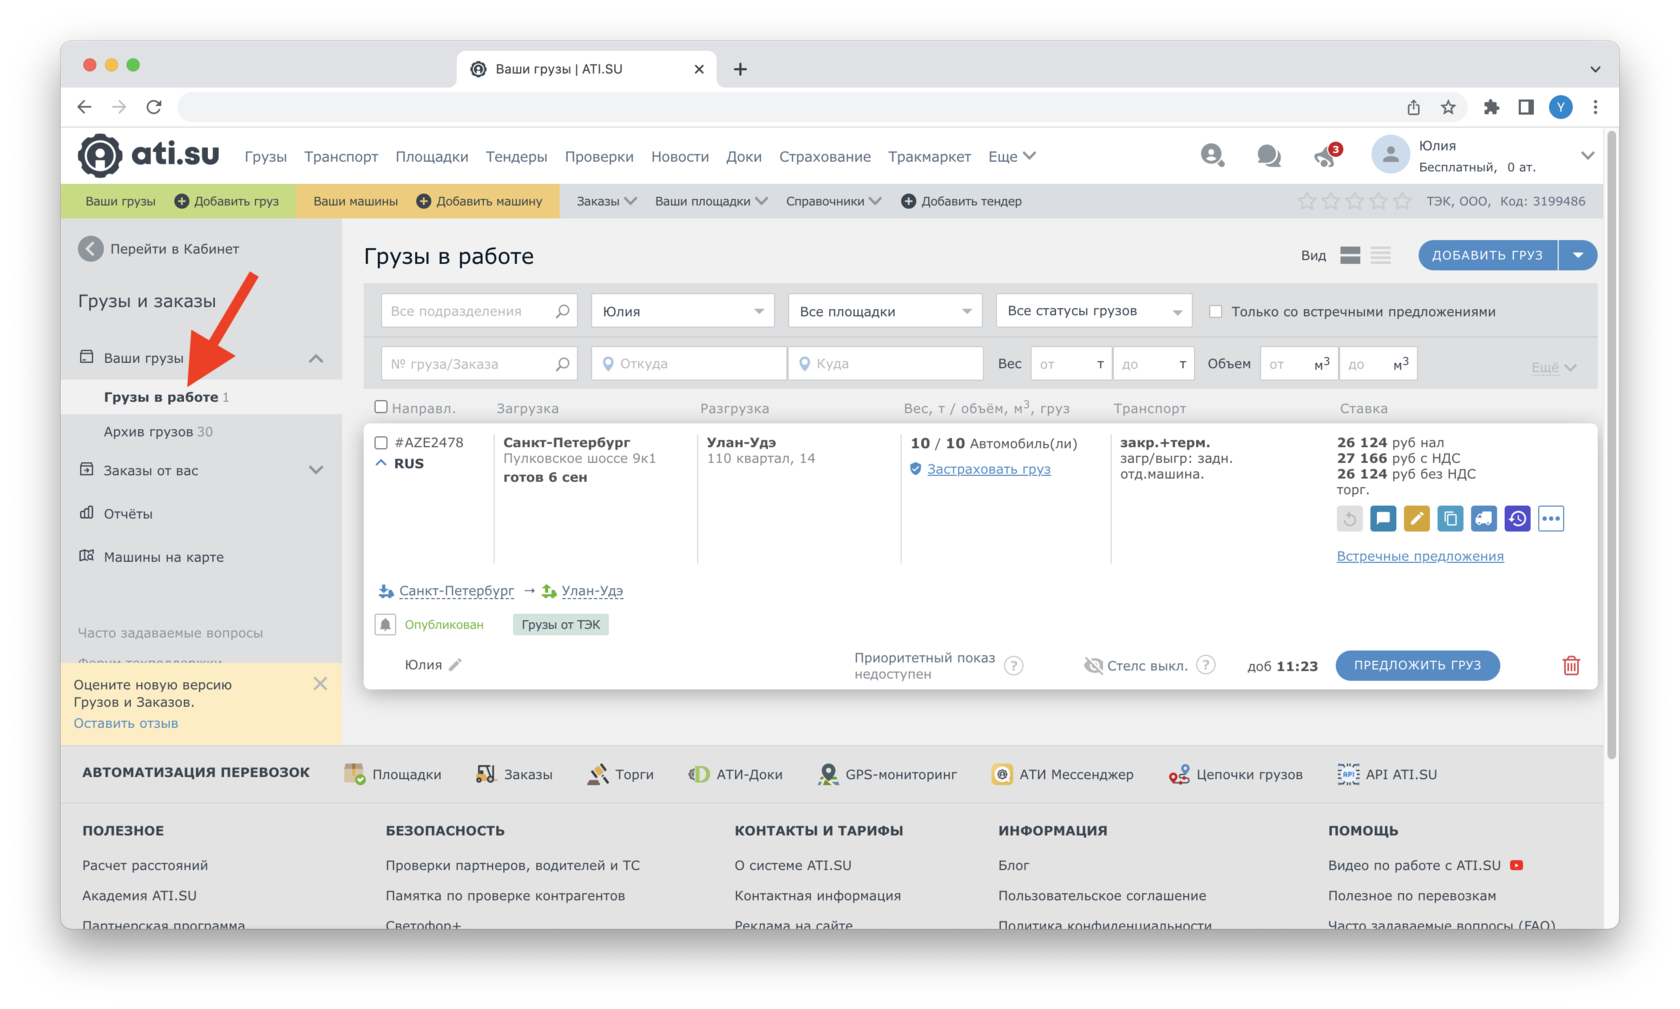Check Только со встречными предложениями checkbox
Viewport: 1680px width, 1009px height.
click(x=1216, y=311)
